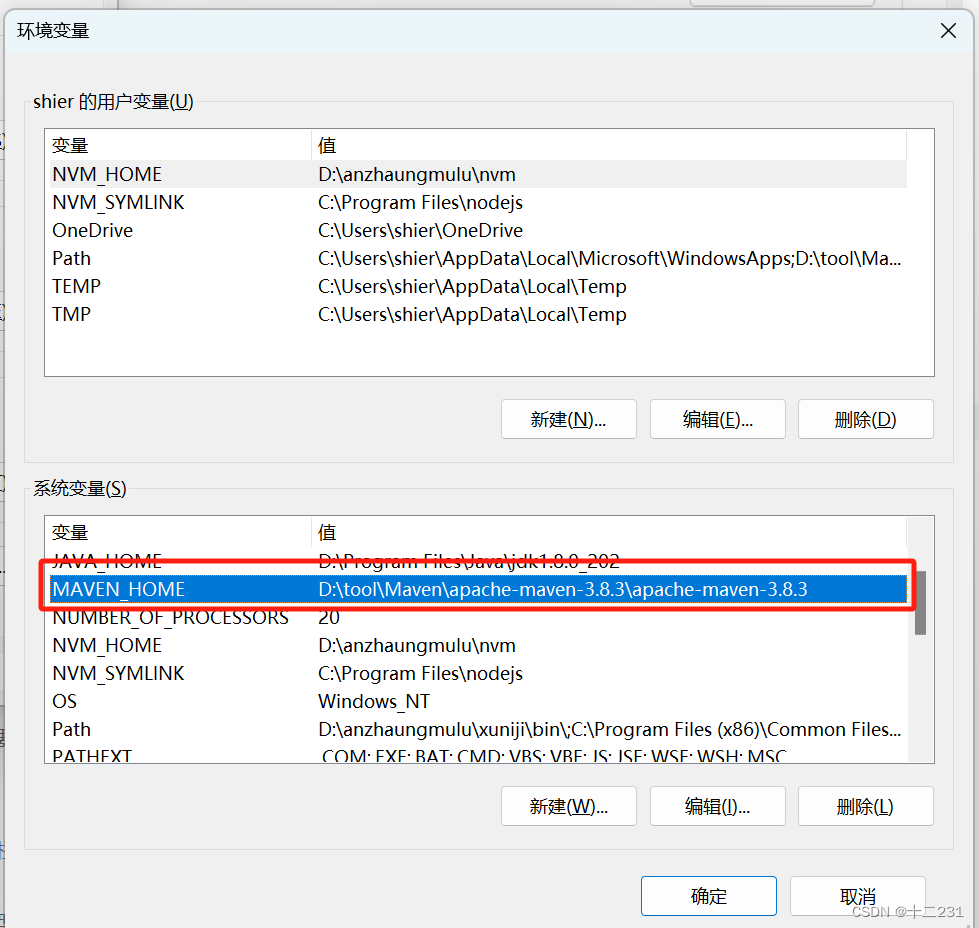Select the OneDrive user variable
The height and width of the screenshot is (928, 979).
click(92, 230)
